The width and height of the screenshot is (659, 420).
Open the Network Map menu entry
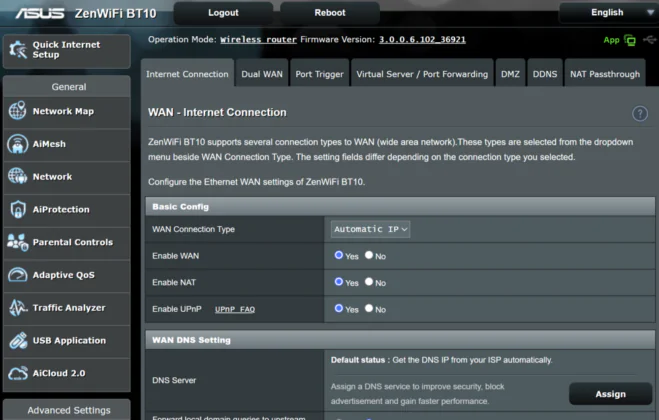coord(67,111)
